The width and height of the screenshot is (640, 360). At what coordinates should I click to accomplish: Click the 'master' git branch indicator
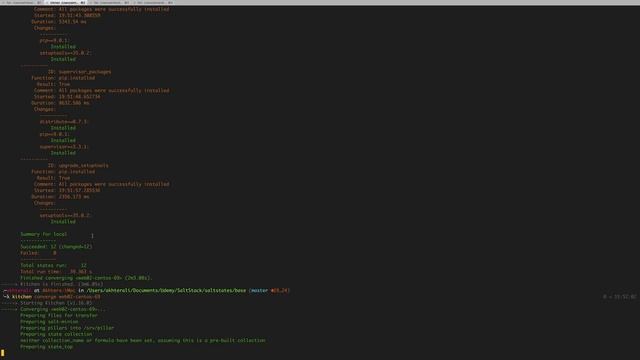click(259, 291)
